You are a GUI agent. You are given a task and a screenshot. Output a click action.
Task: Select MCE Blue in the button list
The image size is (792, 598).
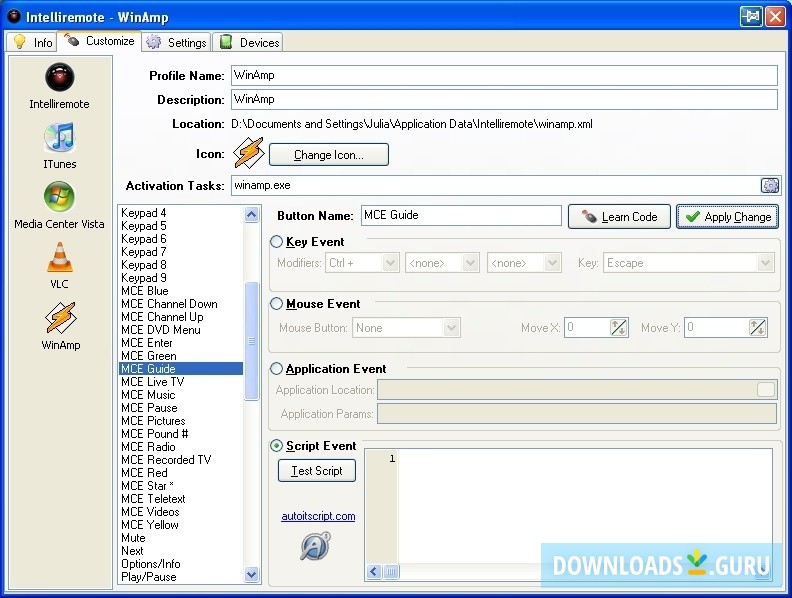coord(181,291)
